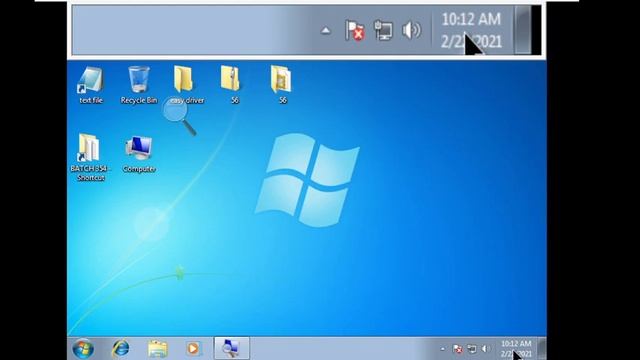Select the 'text file' shortcut on desktop
The image size is (640, 360).
click(91, 85)
